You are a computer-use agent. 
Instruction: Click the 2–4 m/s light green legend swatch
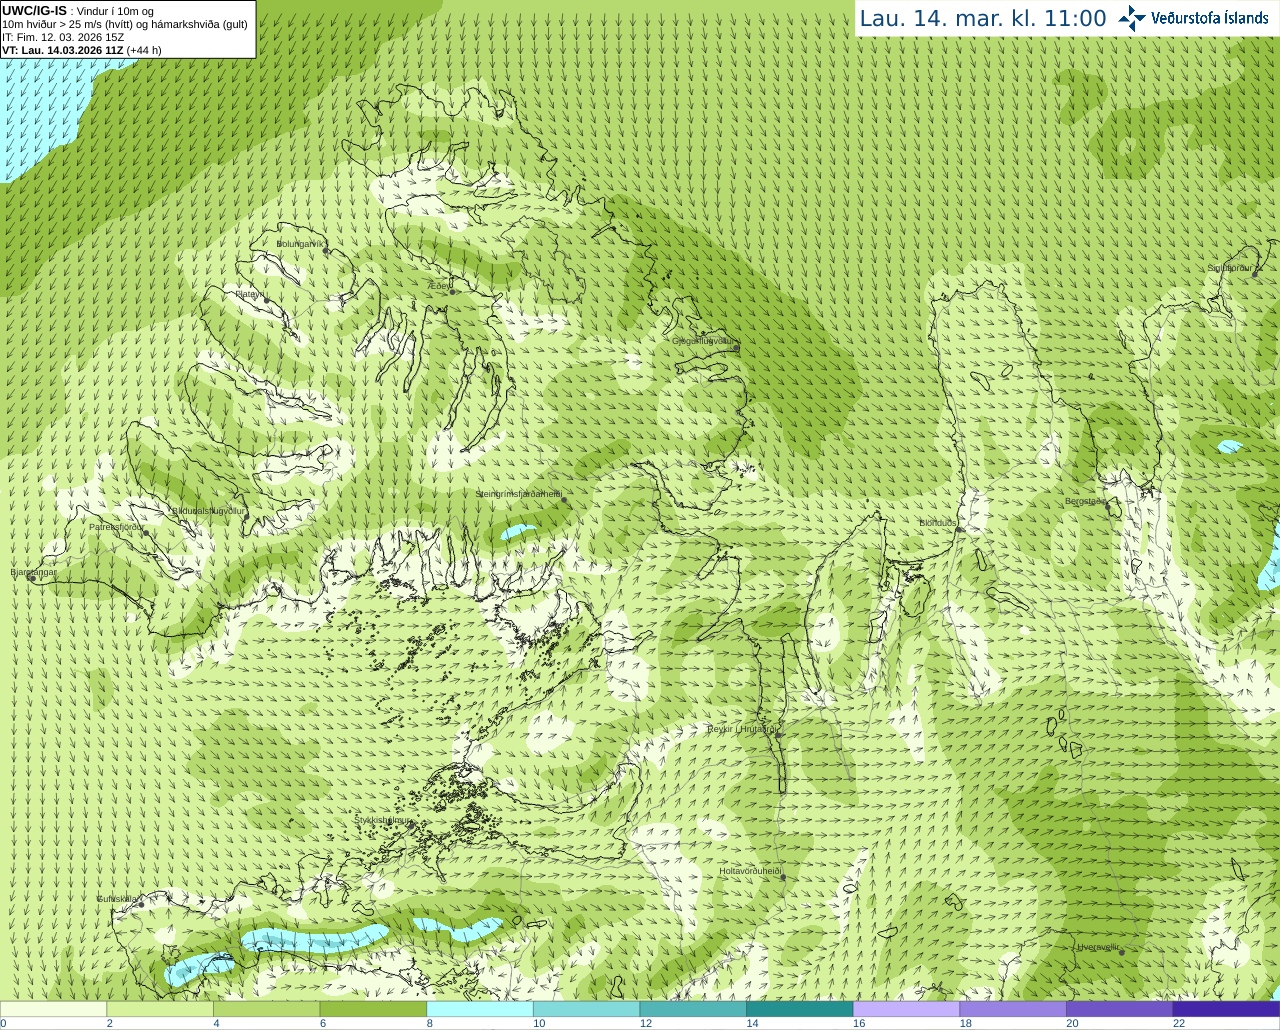[160, 1009]
